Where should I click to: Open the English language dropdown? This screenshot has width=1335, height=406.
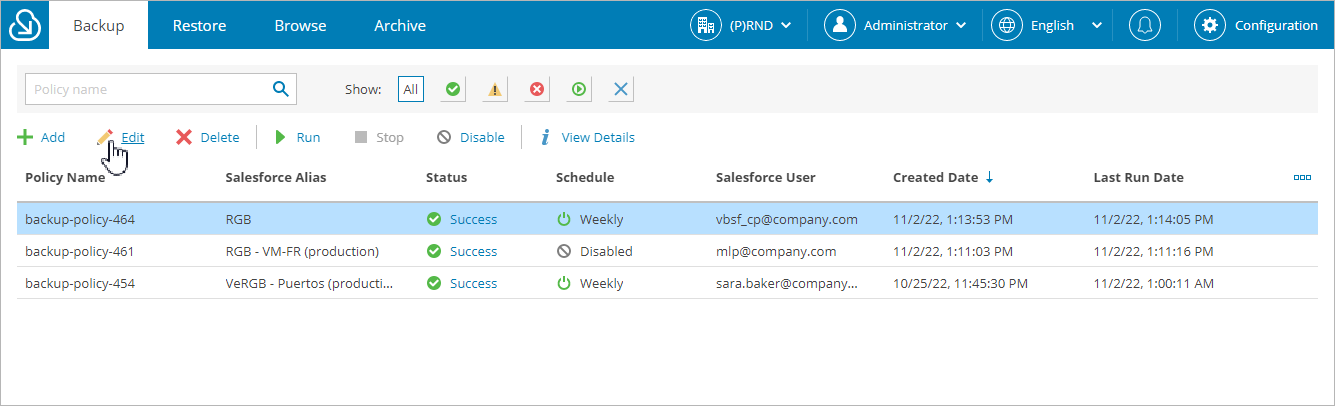click(1048, 25)
